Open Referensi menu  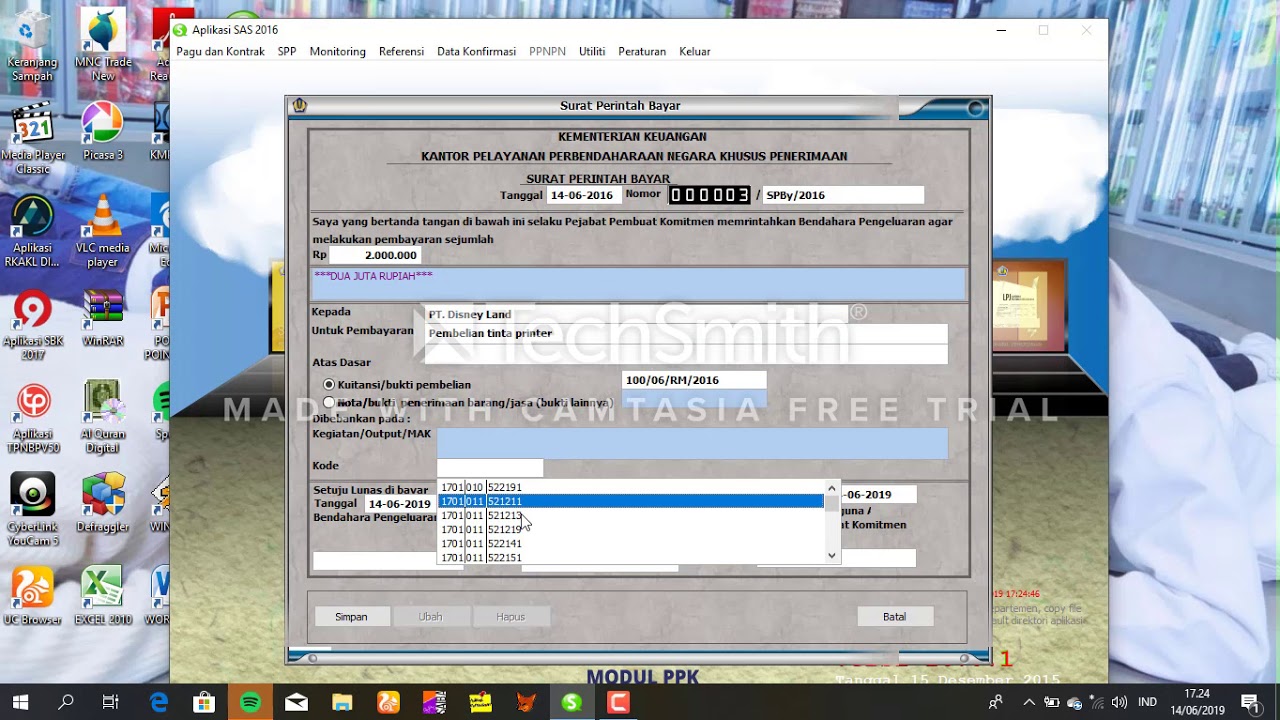[x=401, y=52]
